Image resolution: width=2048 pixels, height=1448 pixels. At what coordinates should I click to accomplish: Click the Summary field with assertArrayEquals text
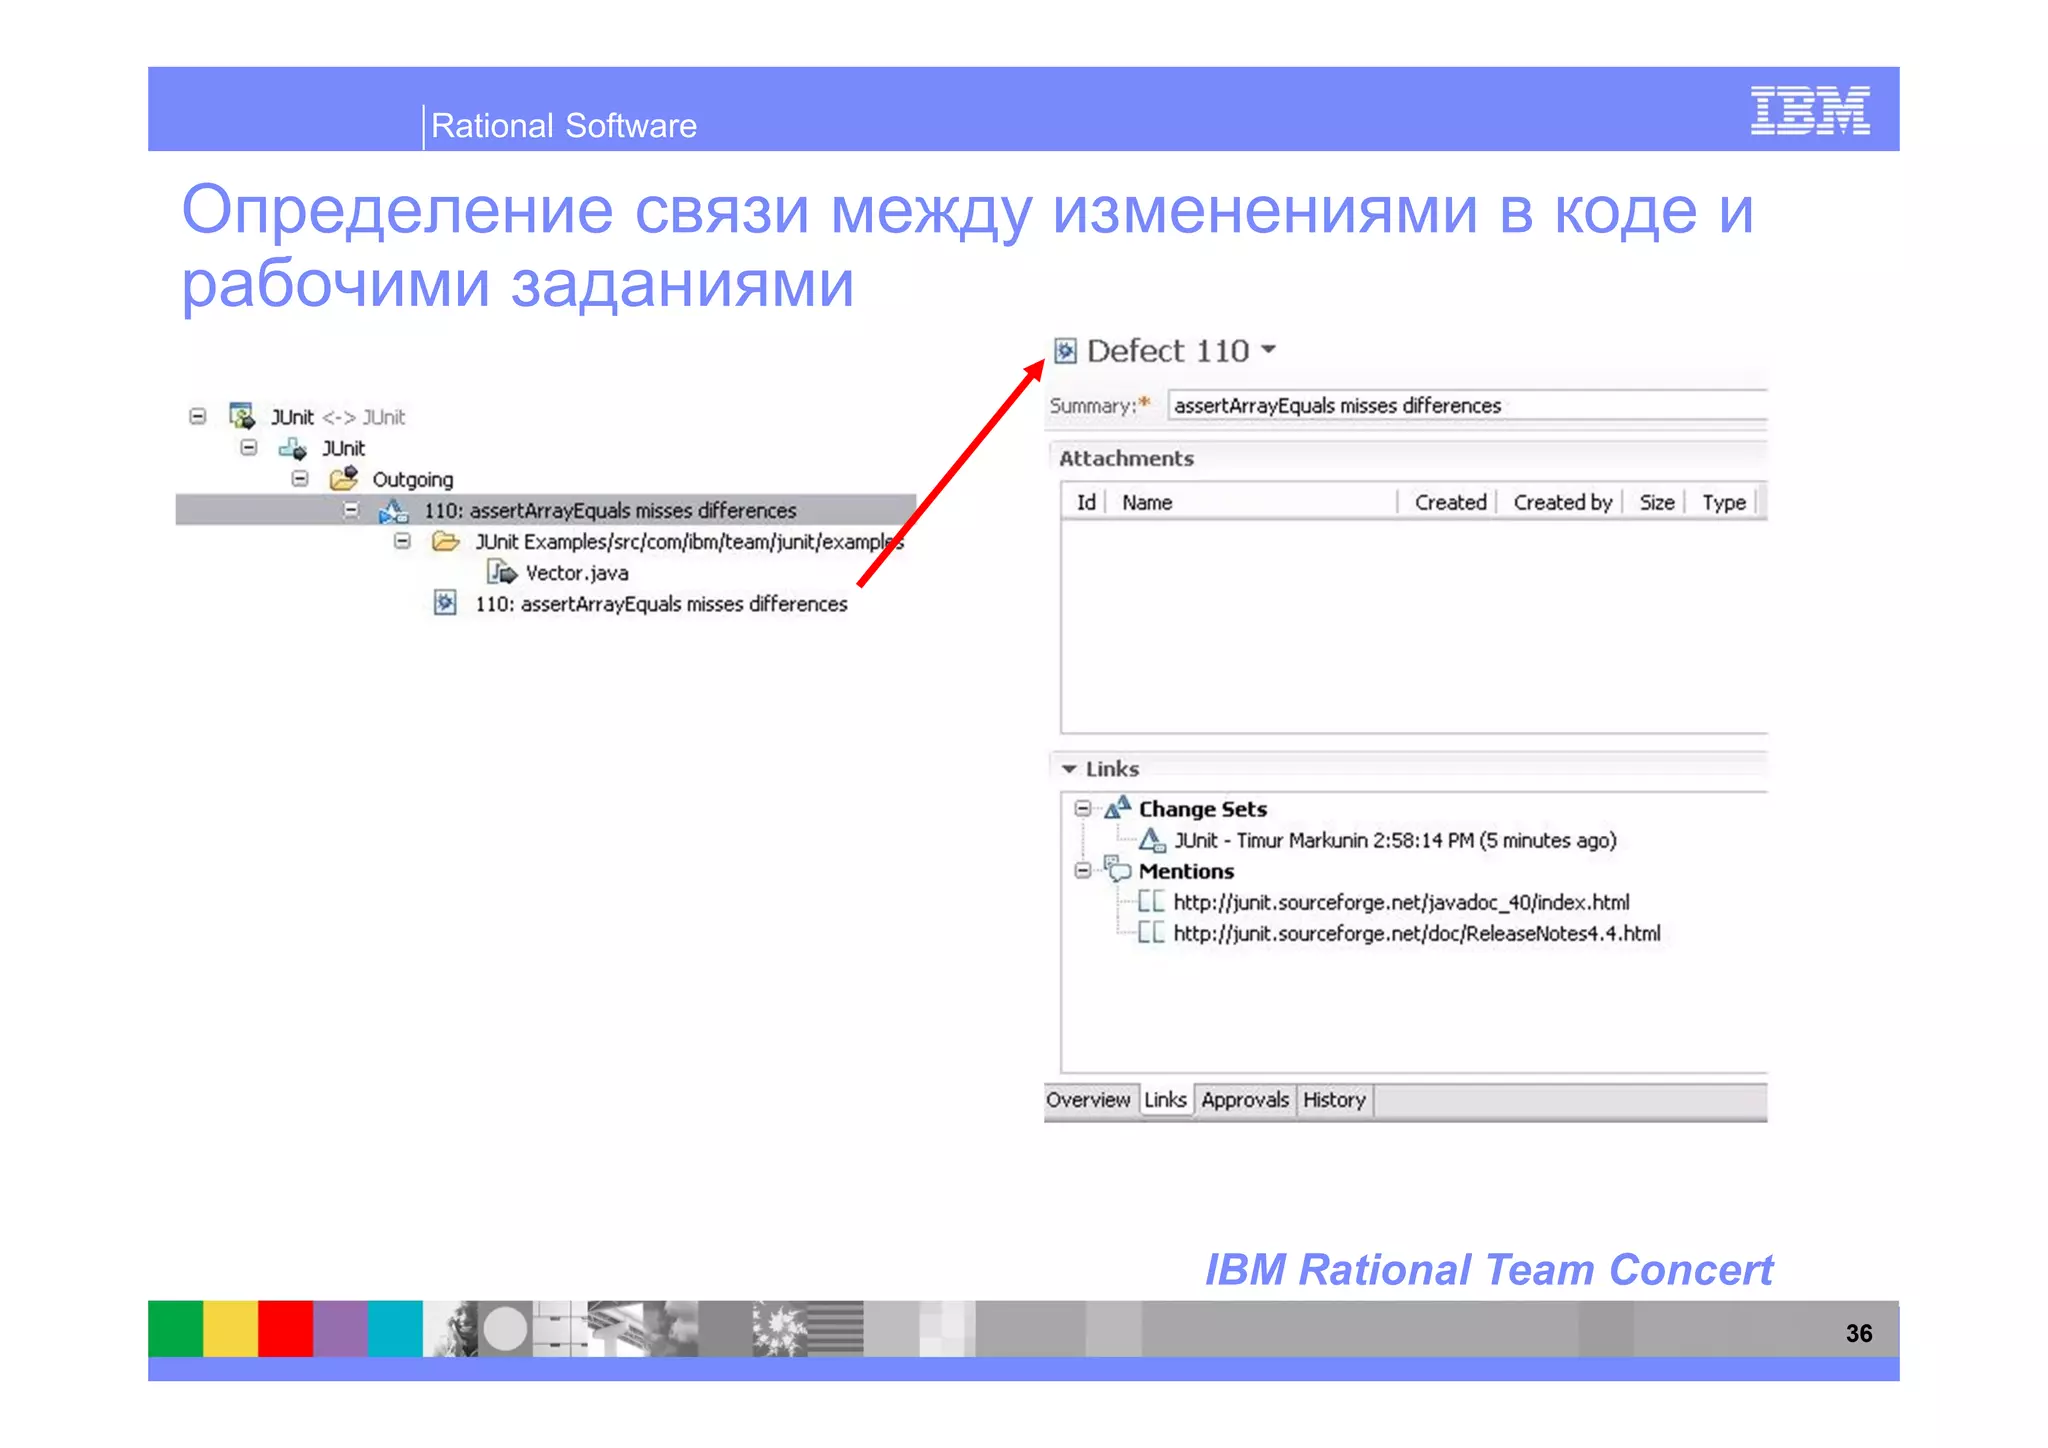pyautogui.click(x=1467, y=405)
